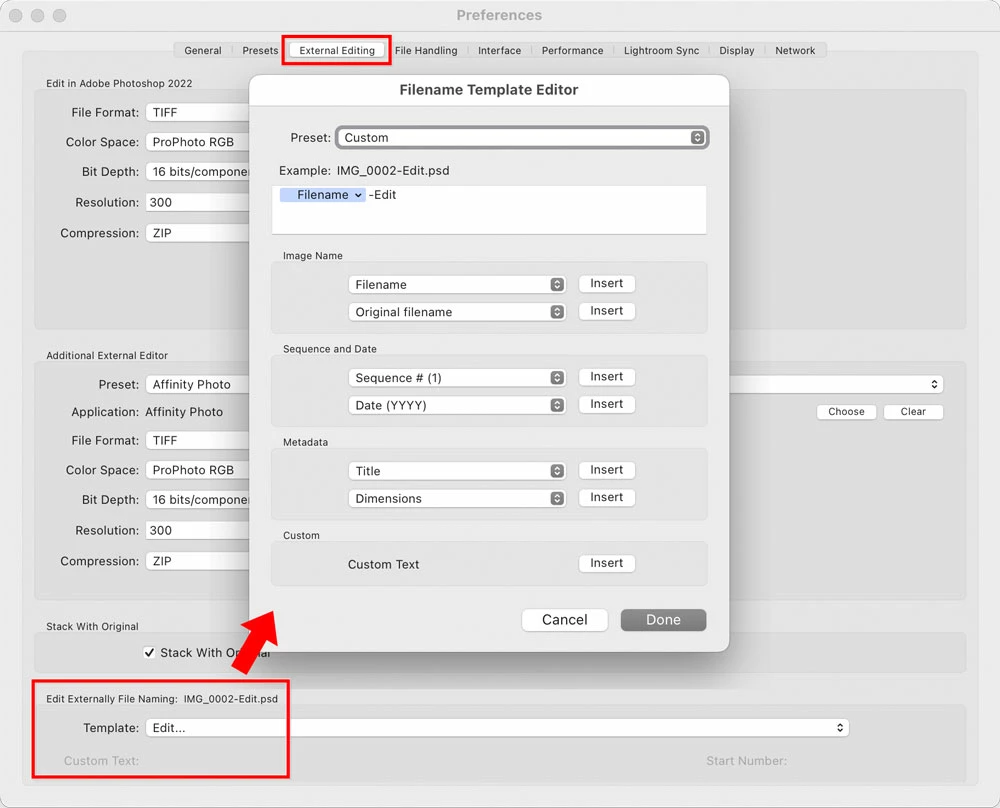
Task: Insert the Filename token
Action: click(x=607, y=283)
